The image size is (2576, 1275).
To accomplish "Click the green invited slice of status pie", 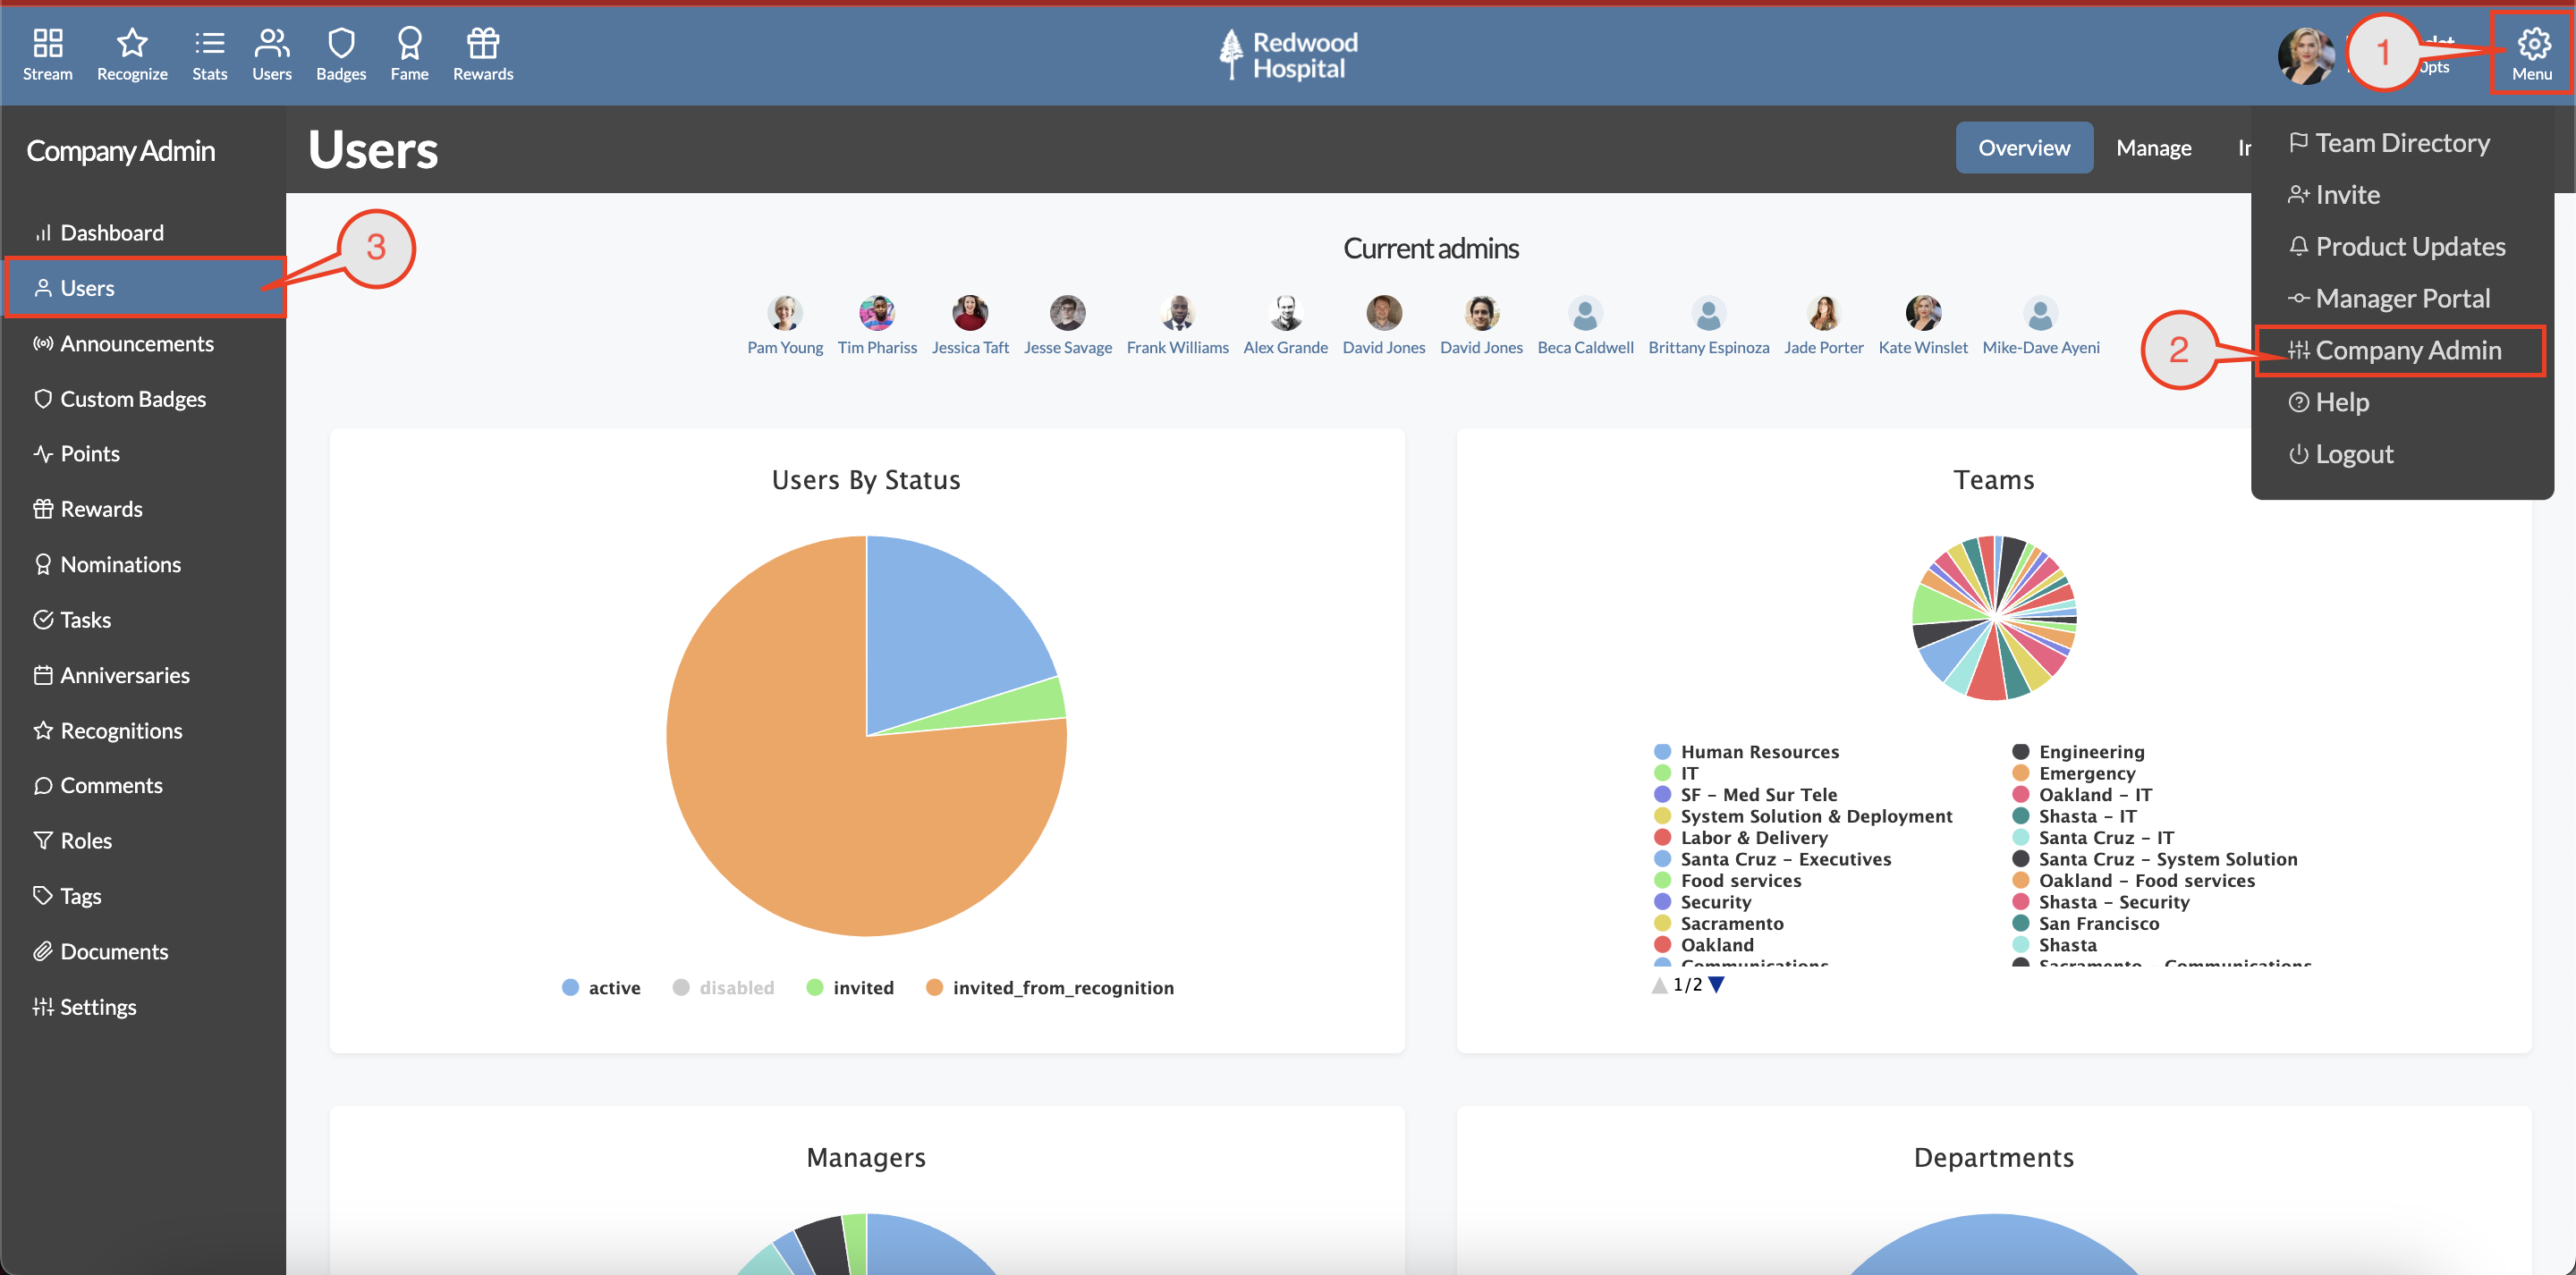I will coord(1010,706).
